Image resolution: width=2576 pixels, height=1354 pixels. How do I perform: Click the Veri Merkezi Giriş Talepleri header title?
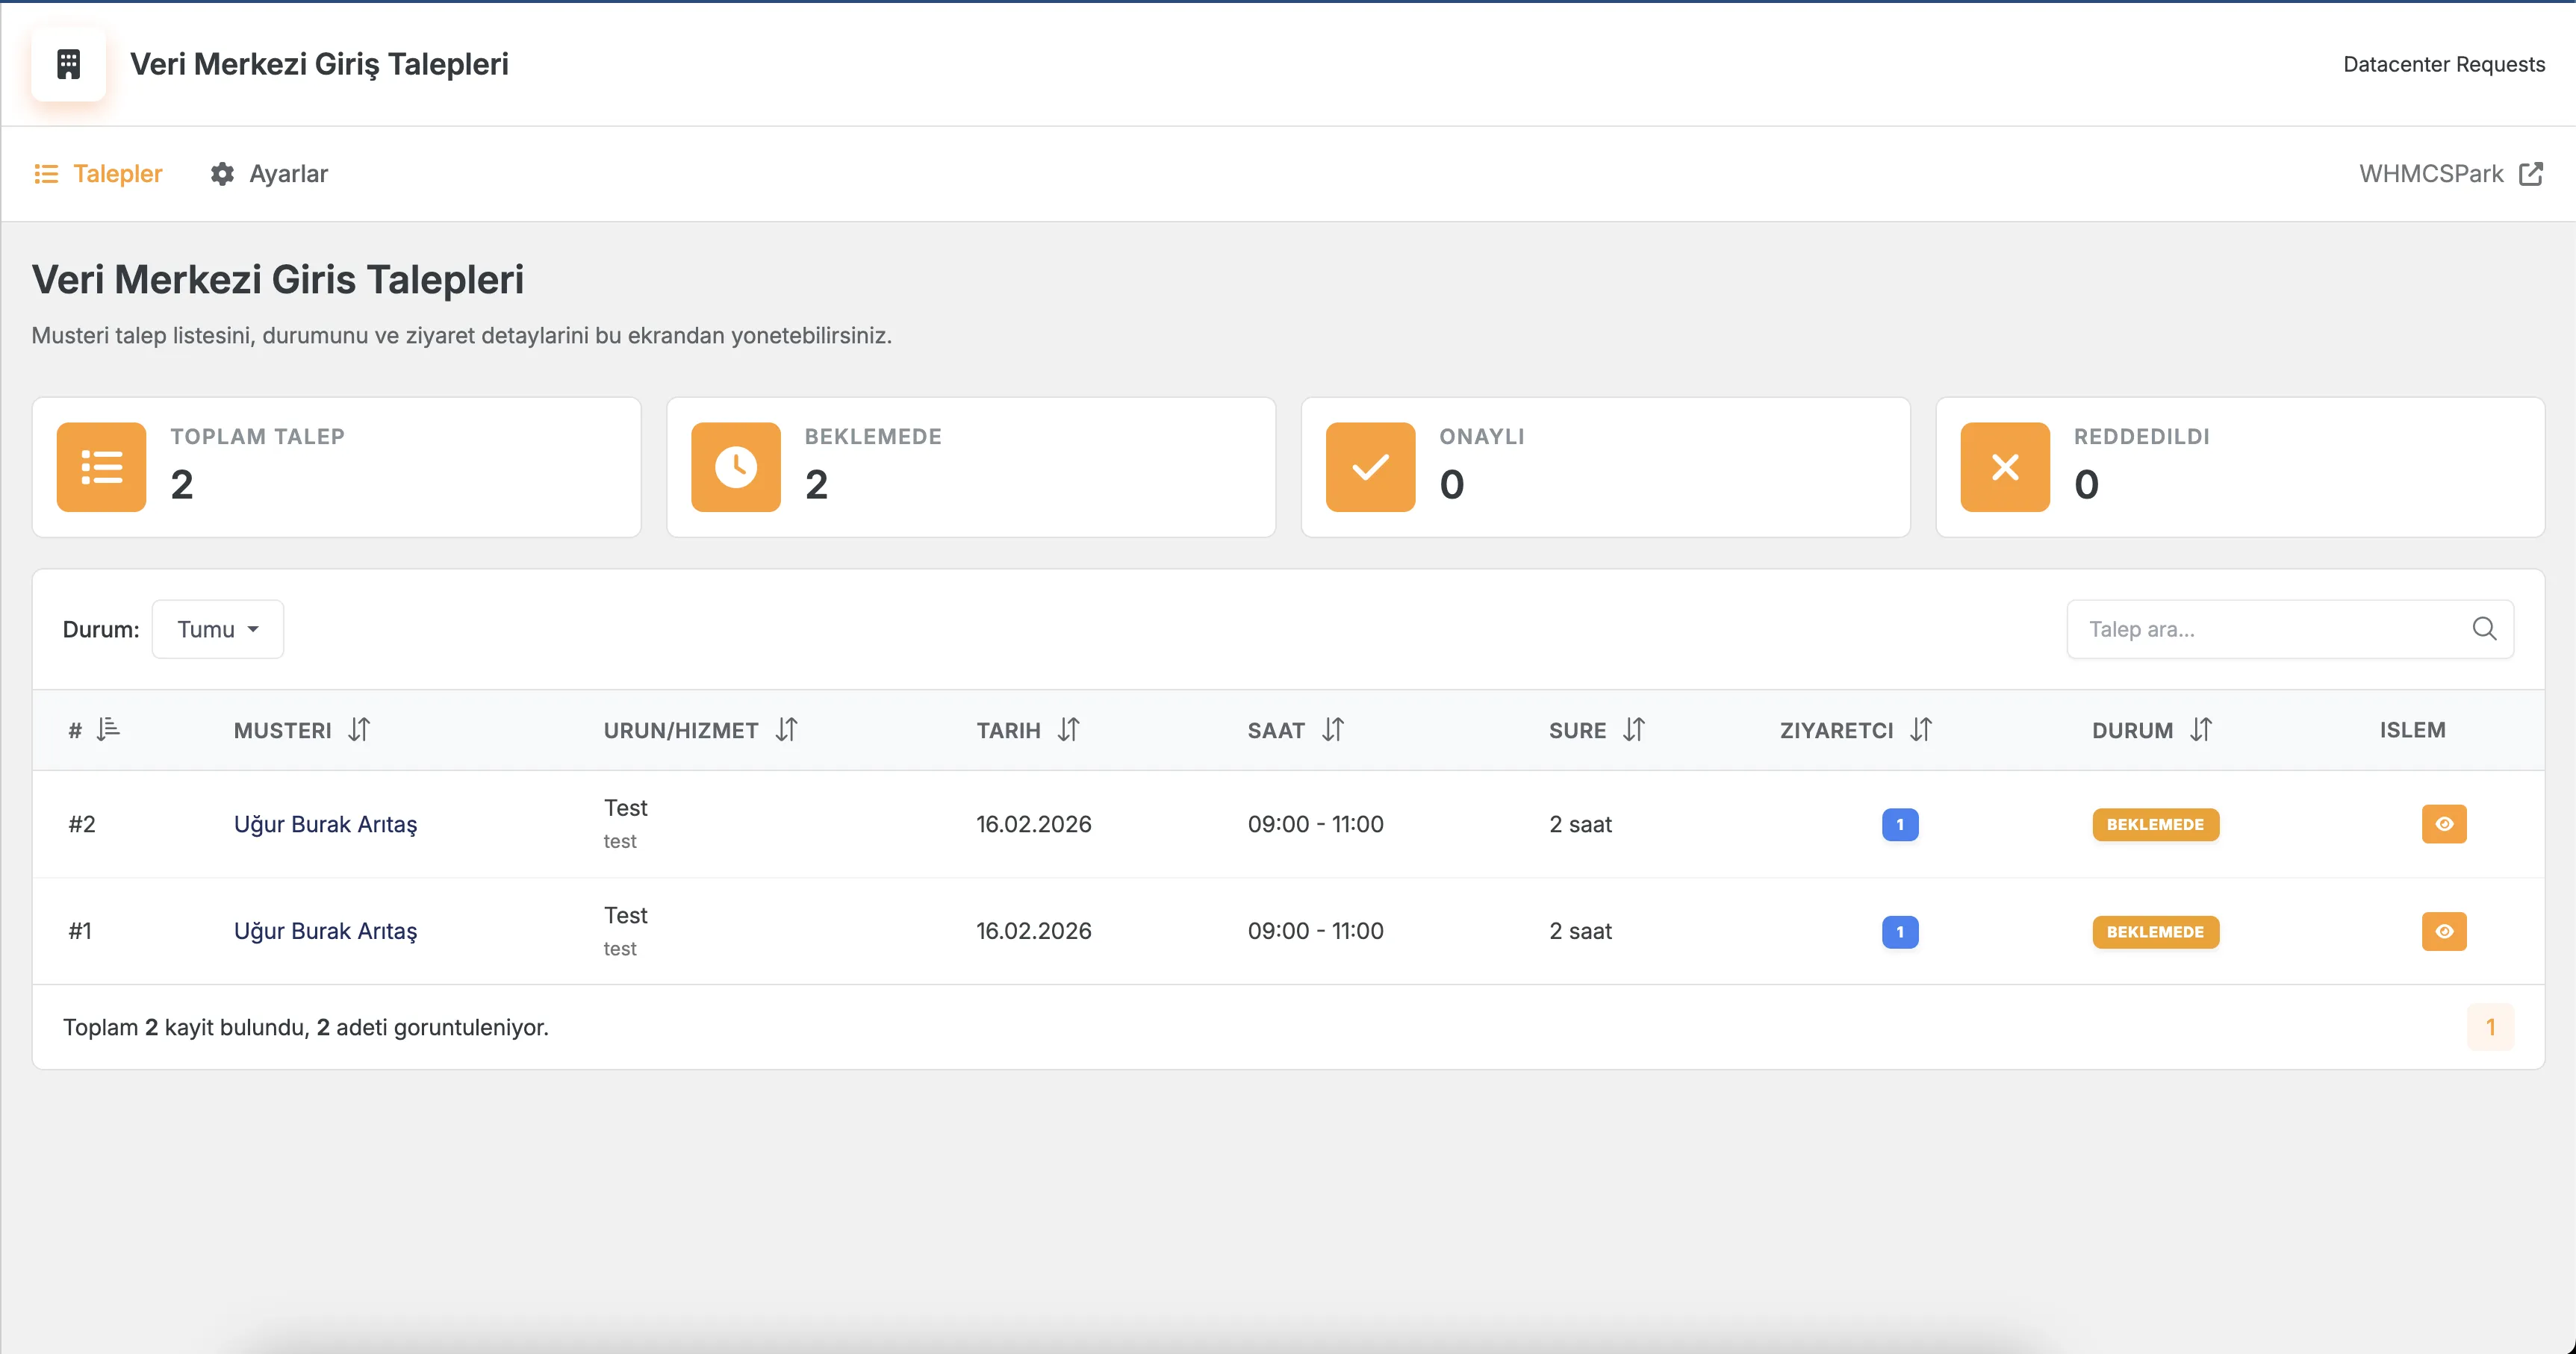click(x=319, y=64)
